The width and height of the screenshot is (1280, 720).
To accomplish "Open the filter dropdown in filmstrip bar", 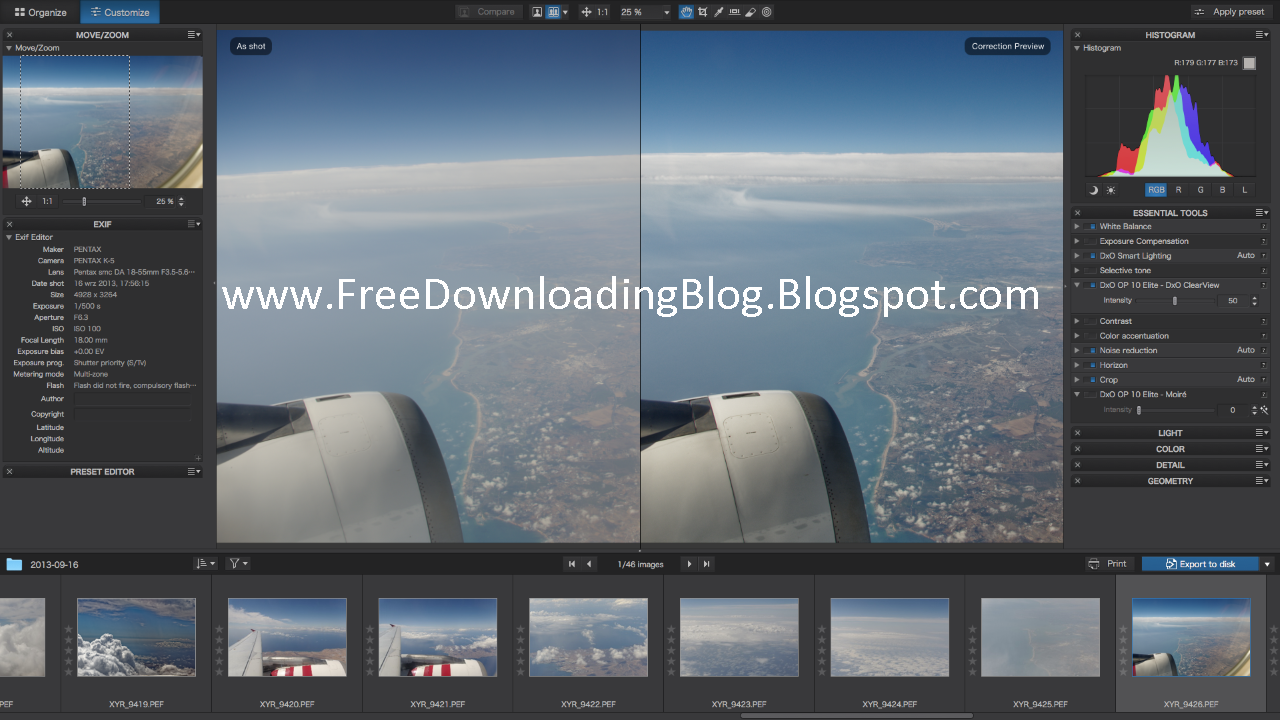I will pos(238,564).
